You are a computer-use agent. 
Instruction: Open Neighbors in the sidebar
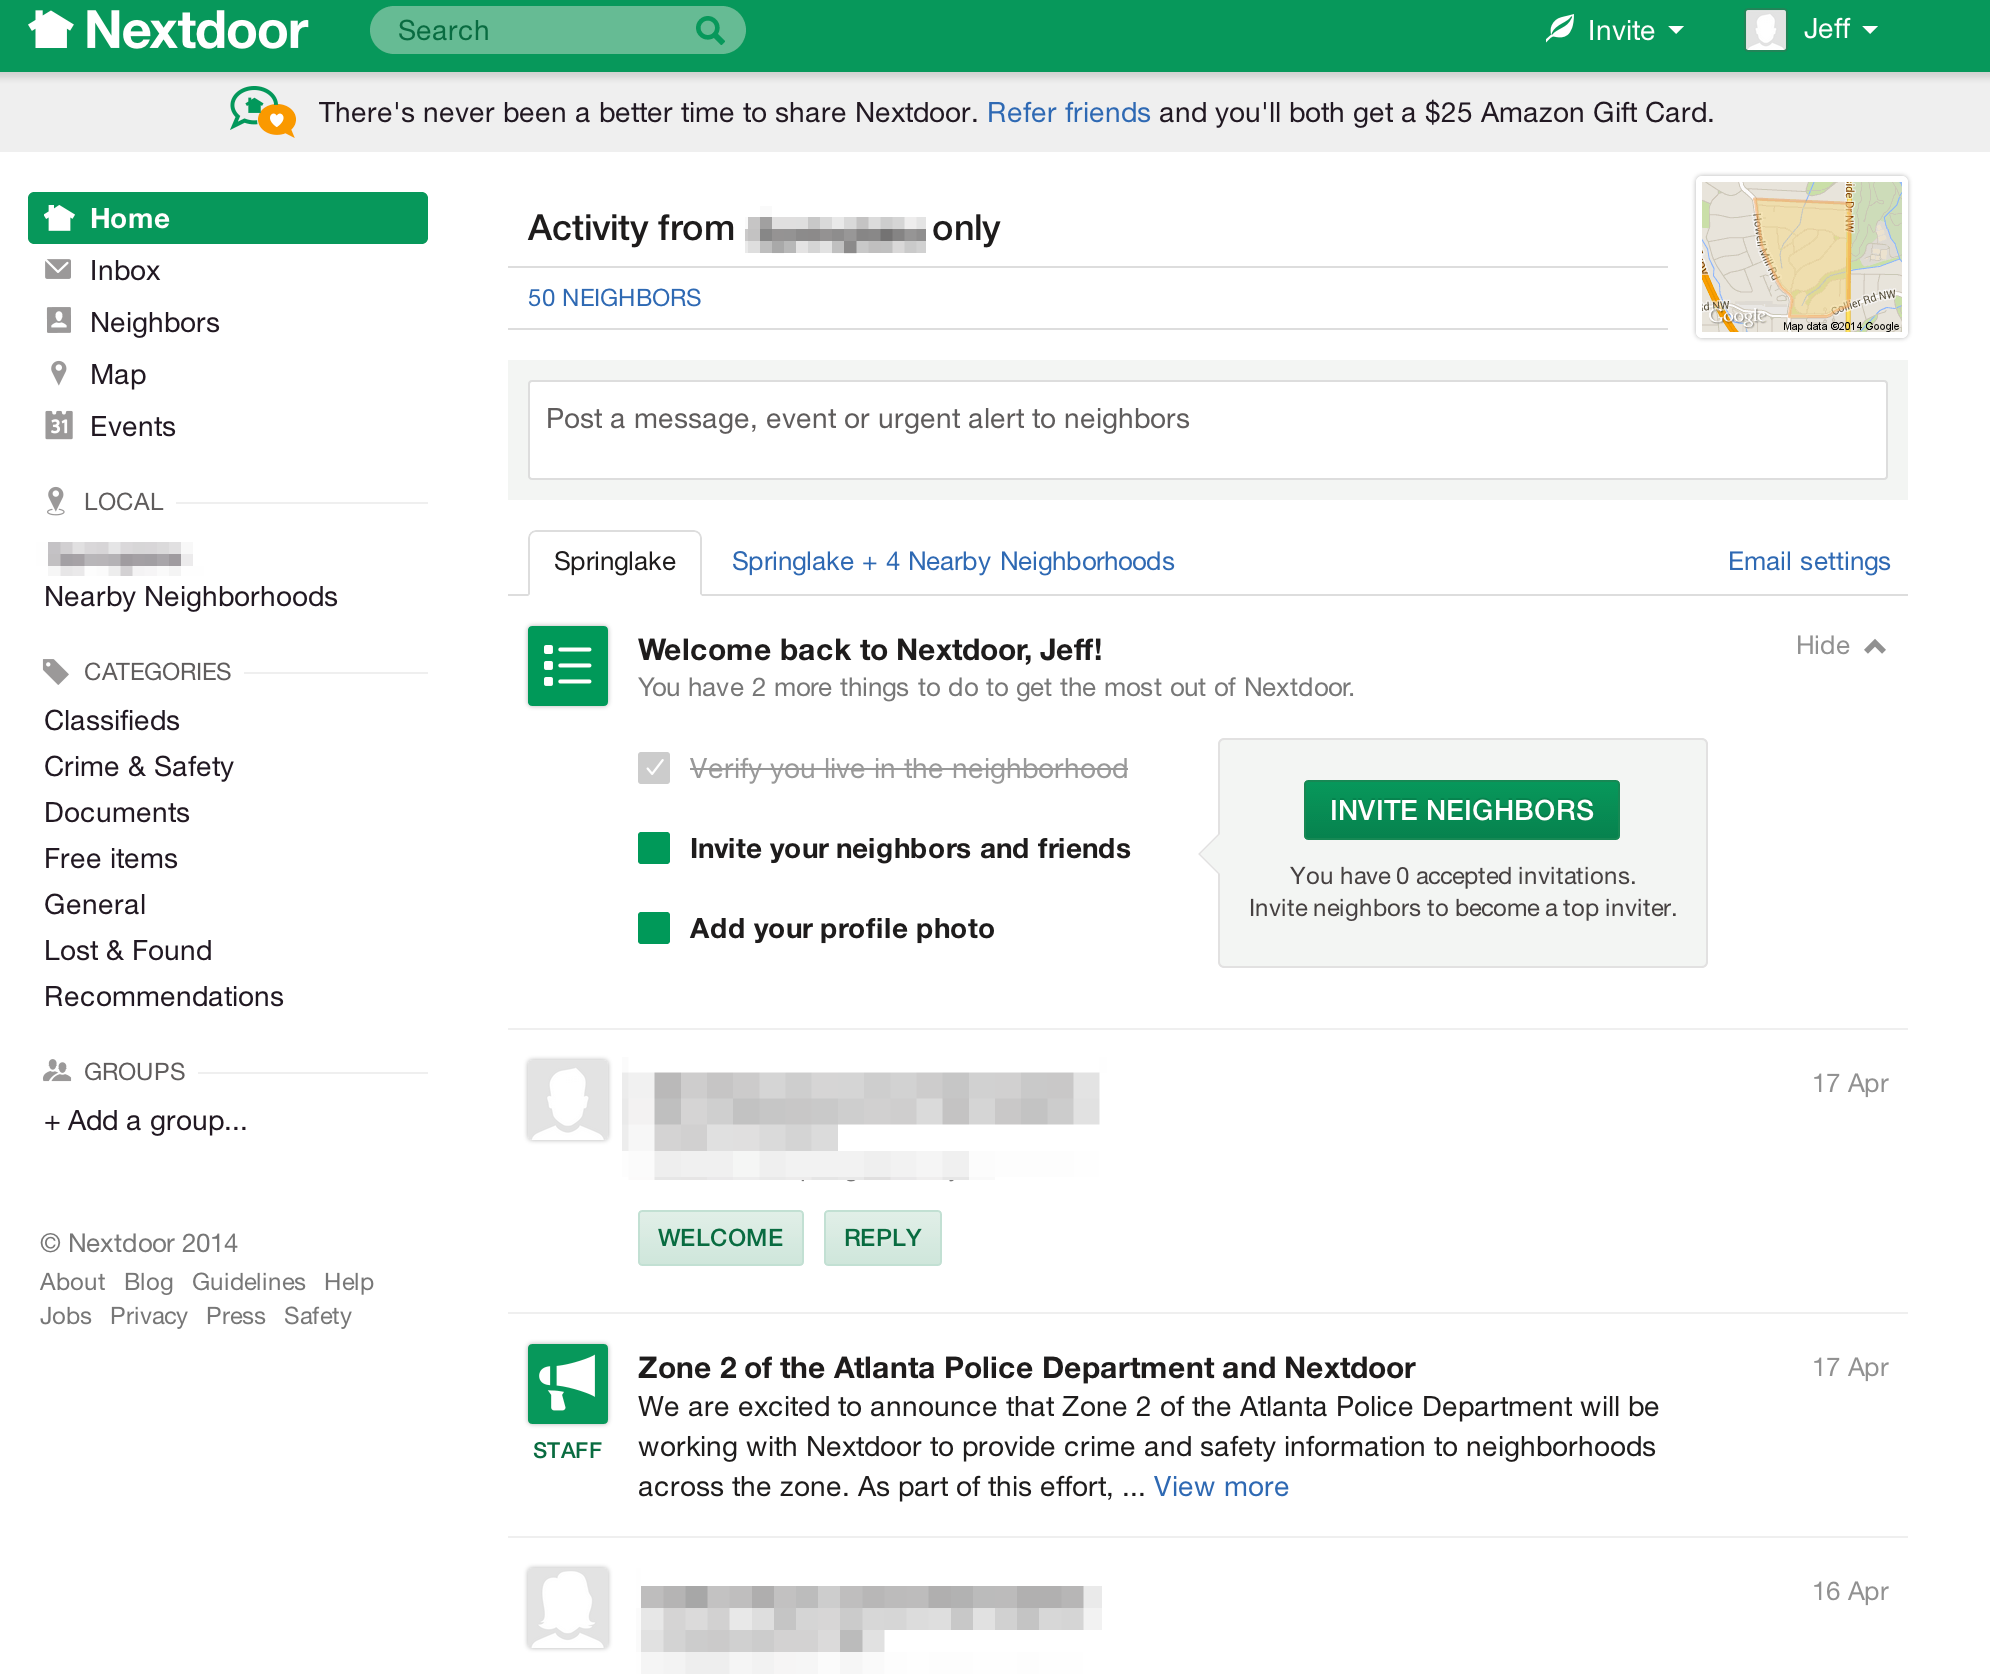155,322
